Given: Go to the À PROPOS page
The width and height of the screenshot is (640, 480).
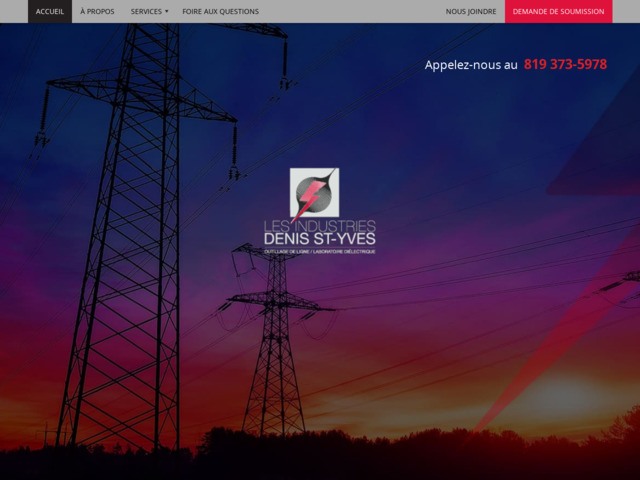Looking at the screenshot, I should [97, 12].
